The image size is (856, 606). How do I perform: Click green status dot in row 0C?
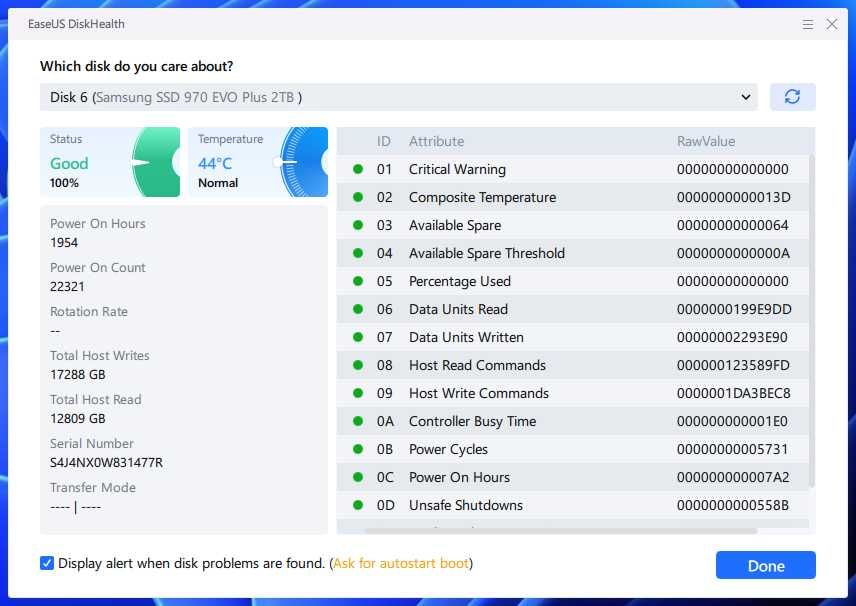click(358, 477)
